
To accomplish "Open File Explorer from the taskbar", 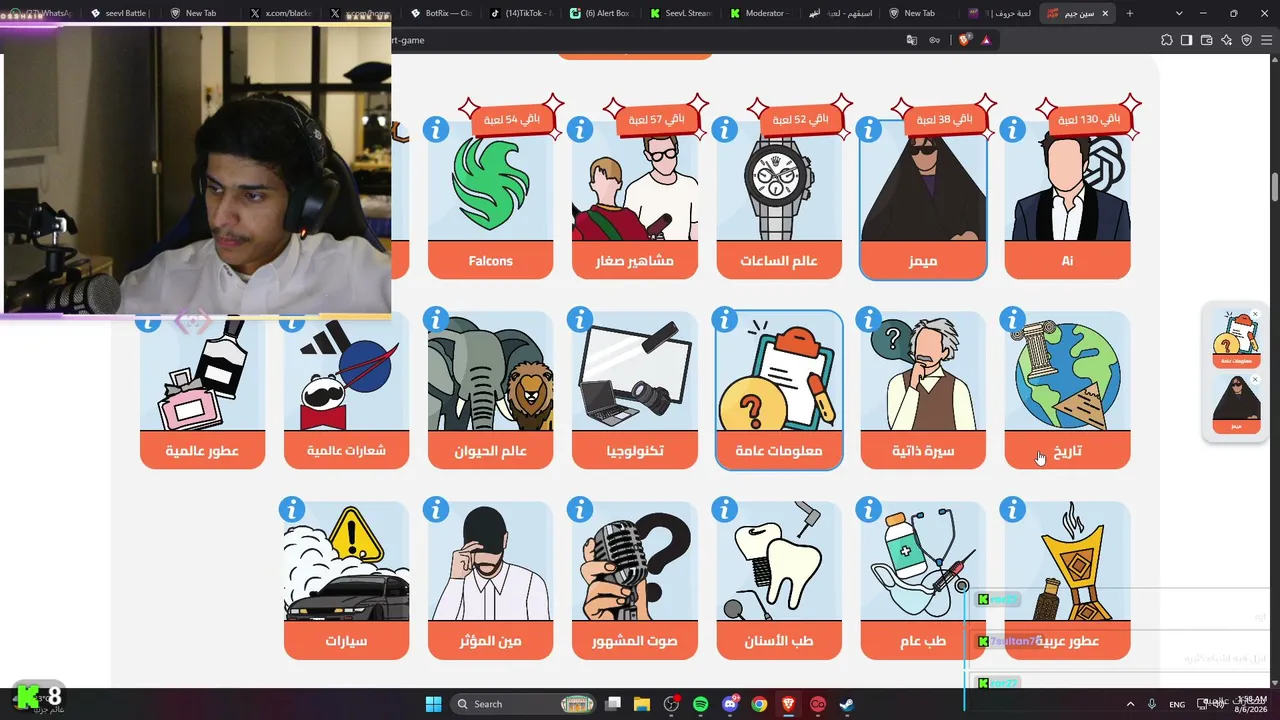I will pyautogui.click(x=642, y=704).
